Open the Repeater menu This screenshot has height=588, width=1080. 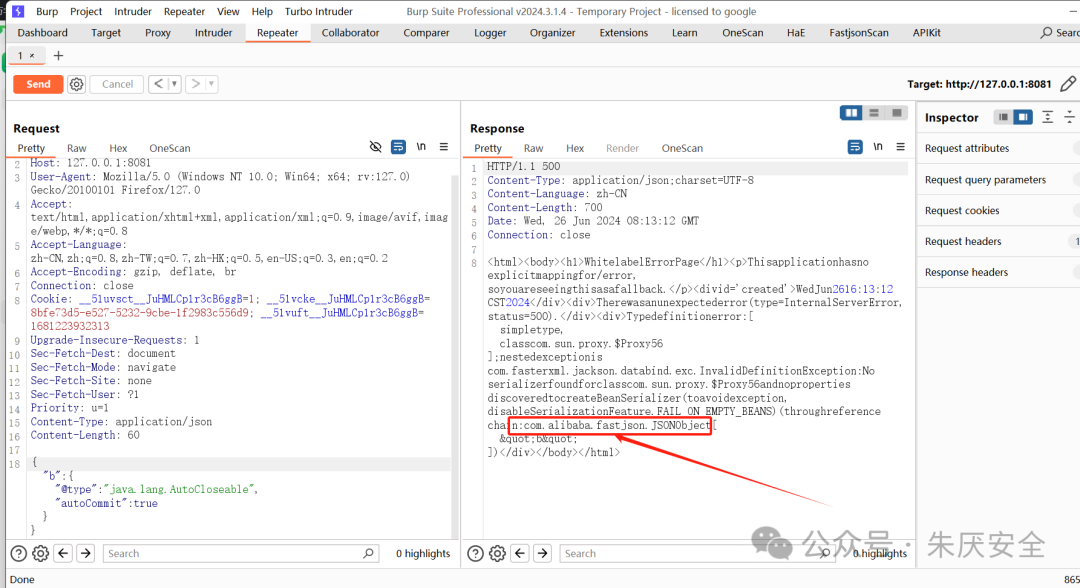[x=184, y=12]
